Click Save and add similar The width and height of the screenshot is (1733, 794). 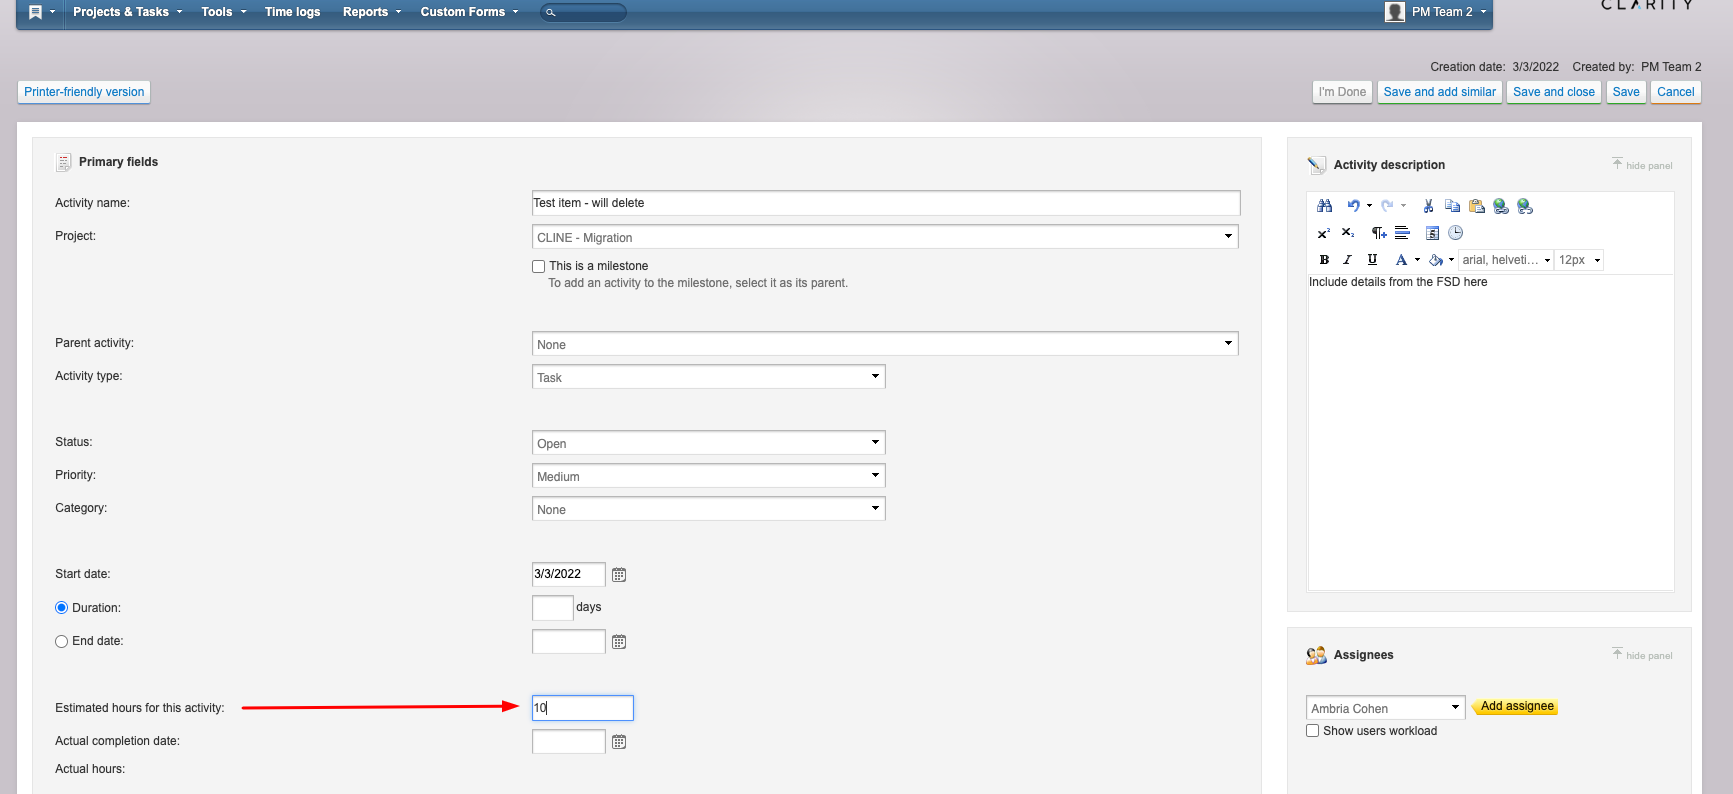(1440, 92)
